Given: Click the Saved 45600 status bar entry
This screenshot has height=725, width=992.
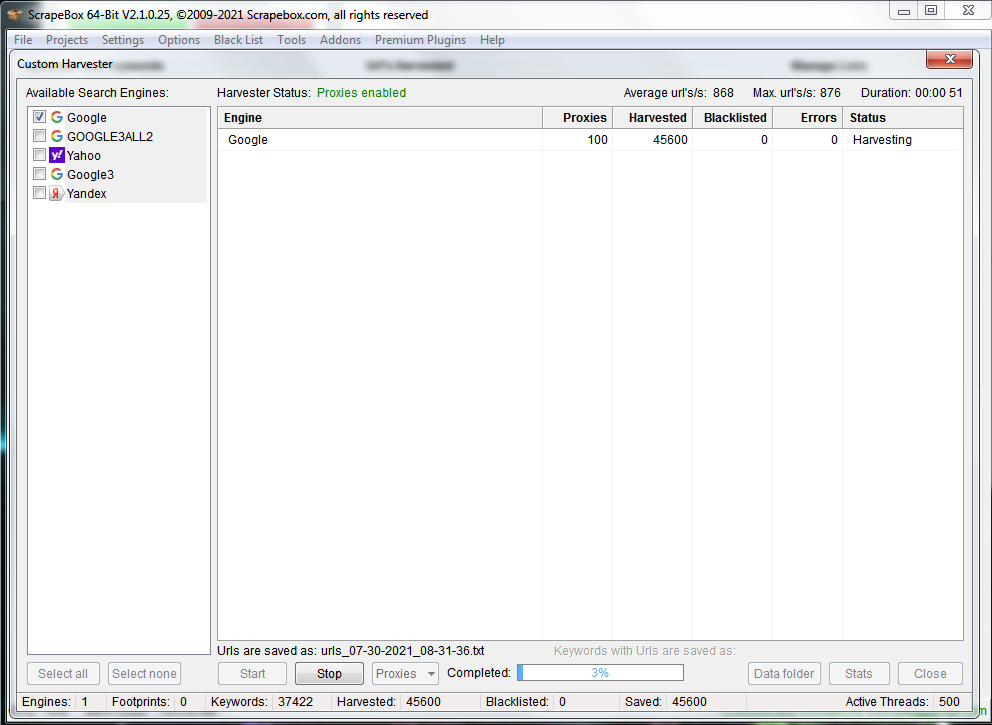Looking at the screenshot, I should pyautogui.click(x=666, y=702).
